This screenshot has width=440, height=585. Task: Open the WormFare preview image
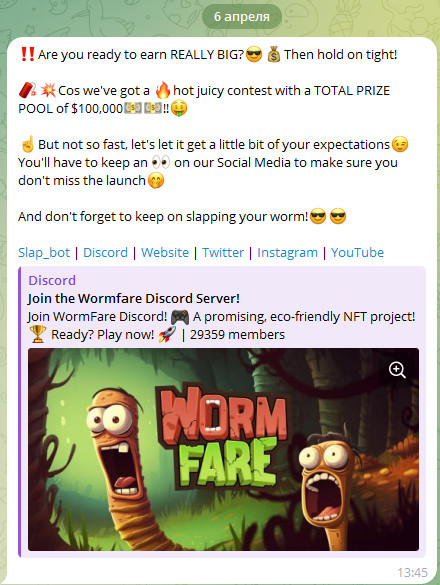point(223,449)
